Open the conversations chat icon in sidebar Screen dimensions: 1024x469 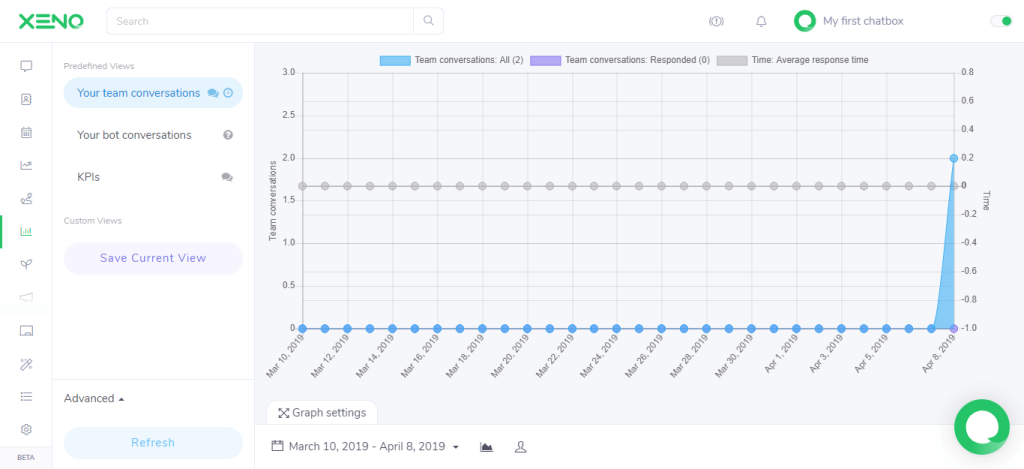(x=26, y=66)
